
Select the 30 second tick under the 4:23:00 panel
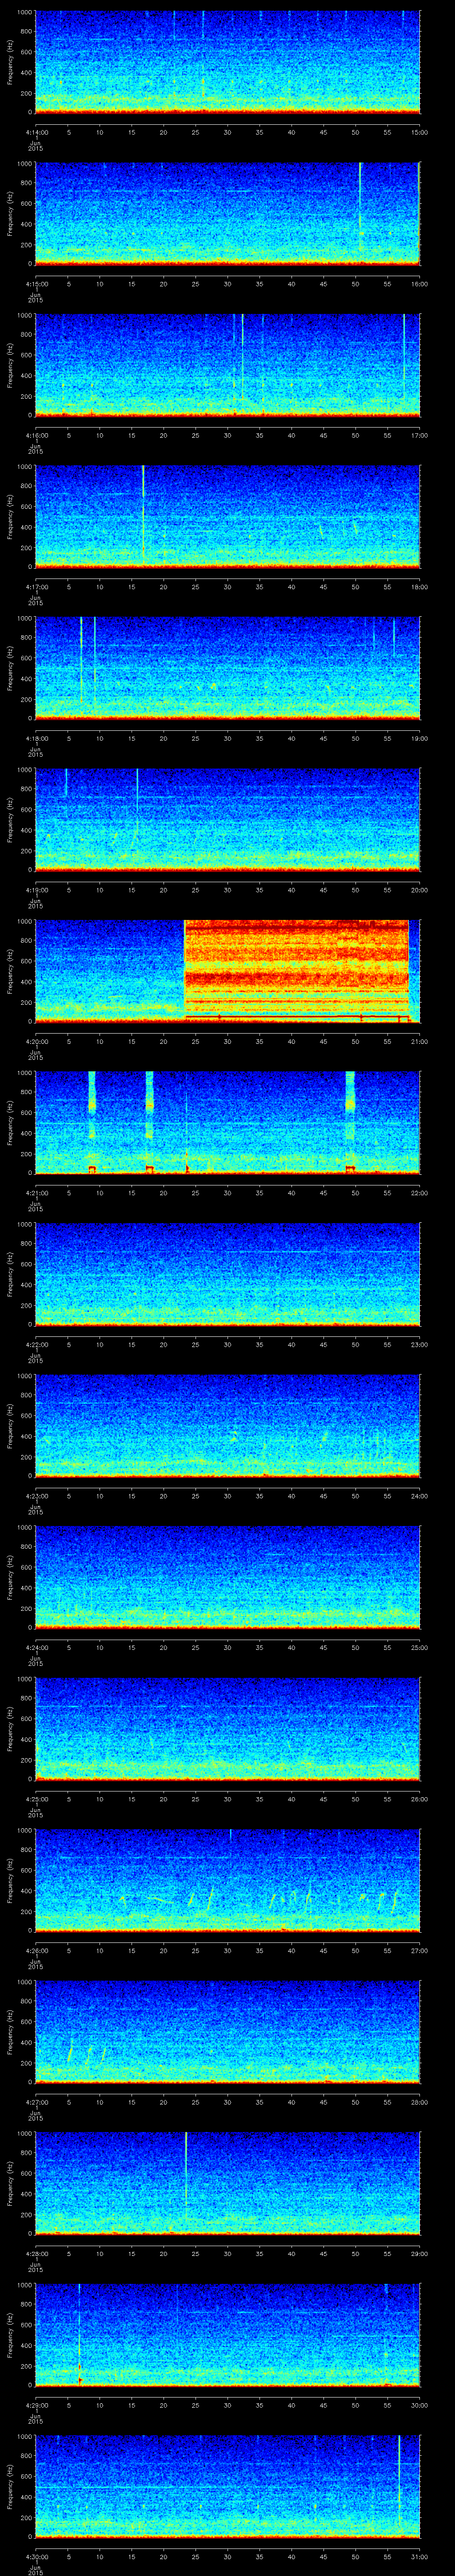coord(228,1496)
